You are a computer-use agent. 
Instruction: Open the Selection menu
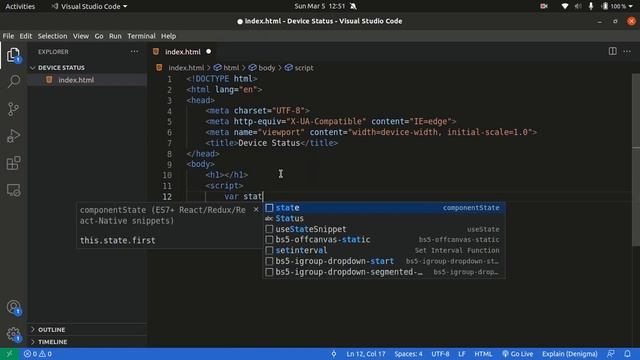coord(52,36)
